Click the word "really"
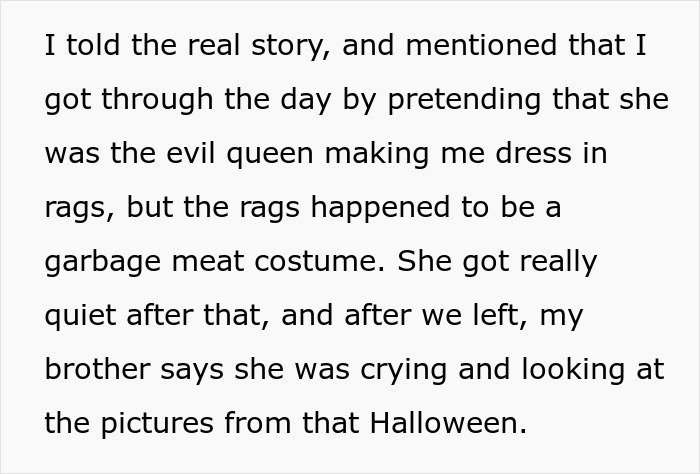Image resolution: width=700 pixels, height=474 pixels. [558, 262]
